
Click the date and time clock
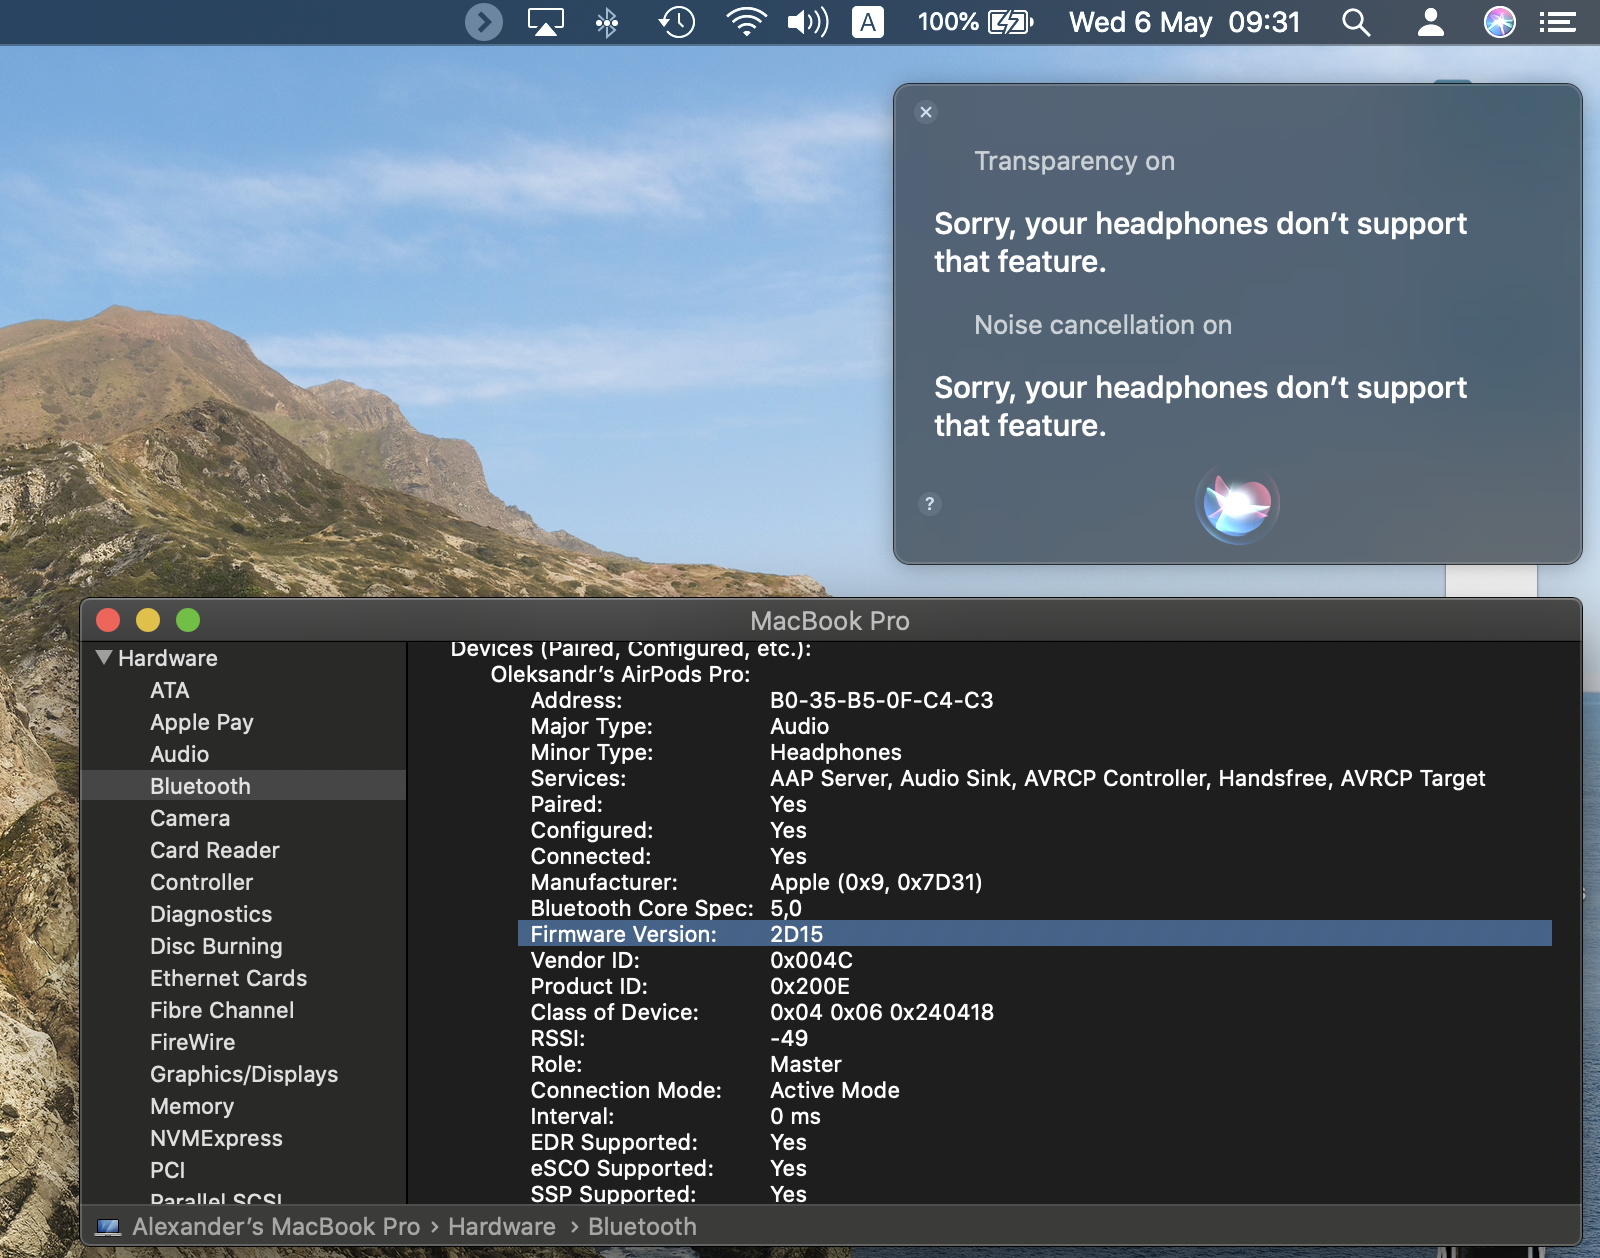point(1185,22)
